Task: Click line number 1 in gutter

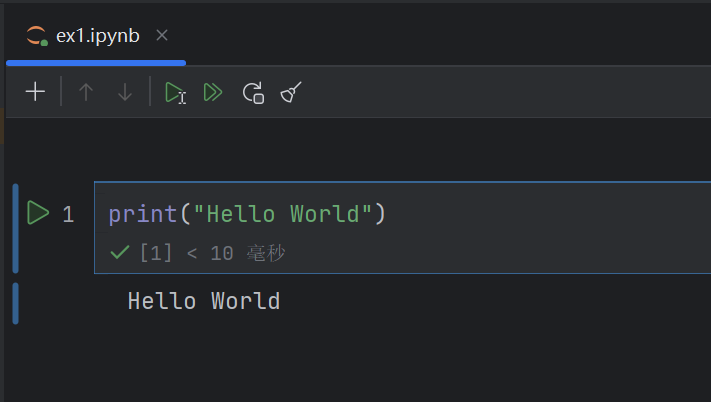Action: pos(68,214)
